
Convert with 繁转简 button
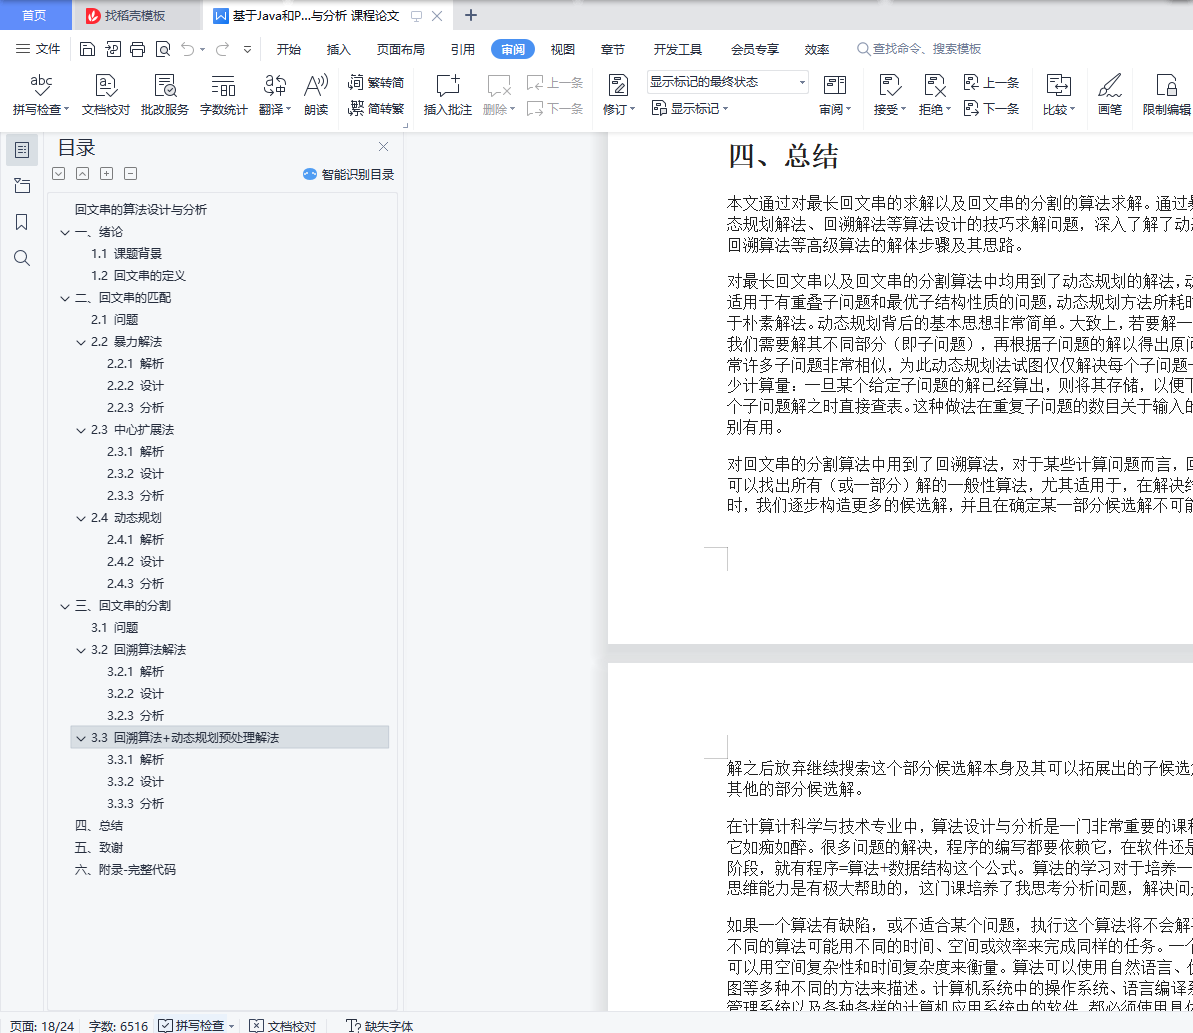click(x=376, y=82)
